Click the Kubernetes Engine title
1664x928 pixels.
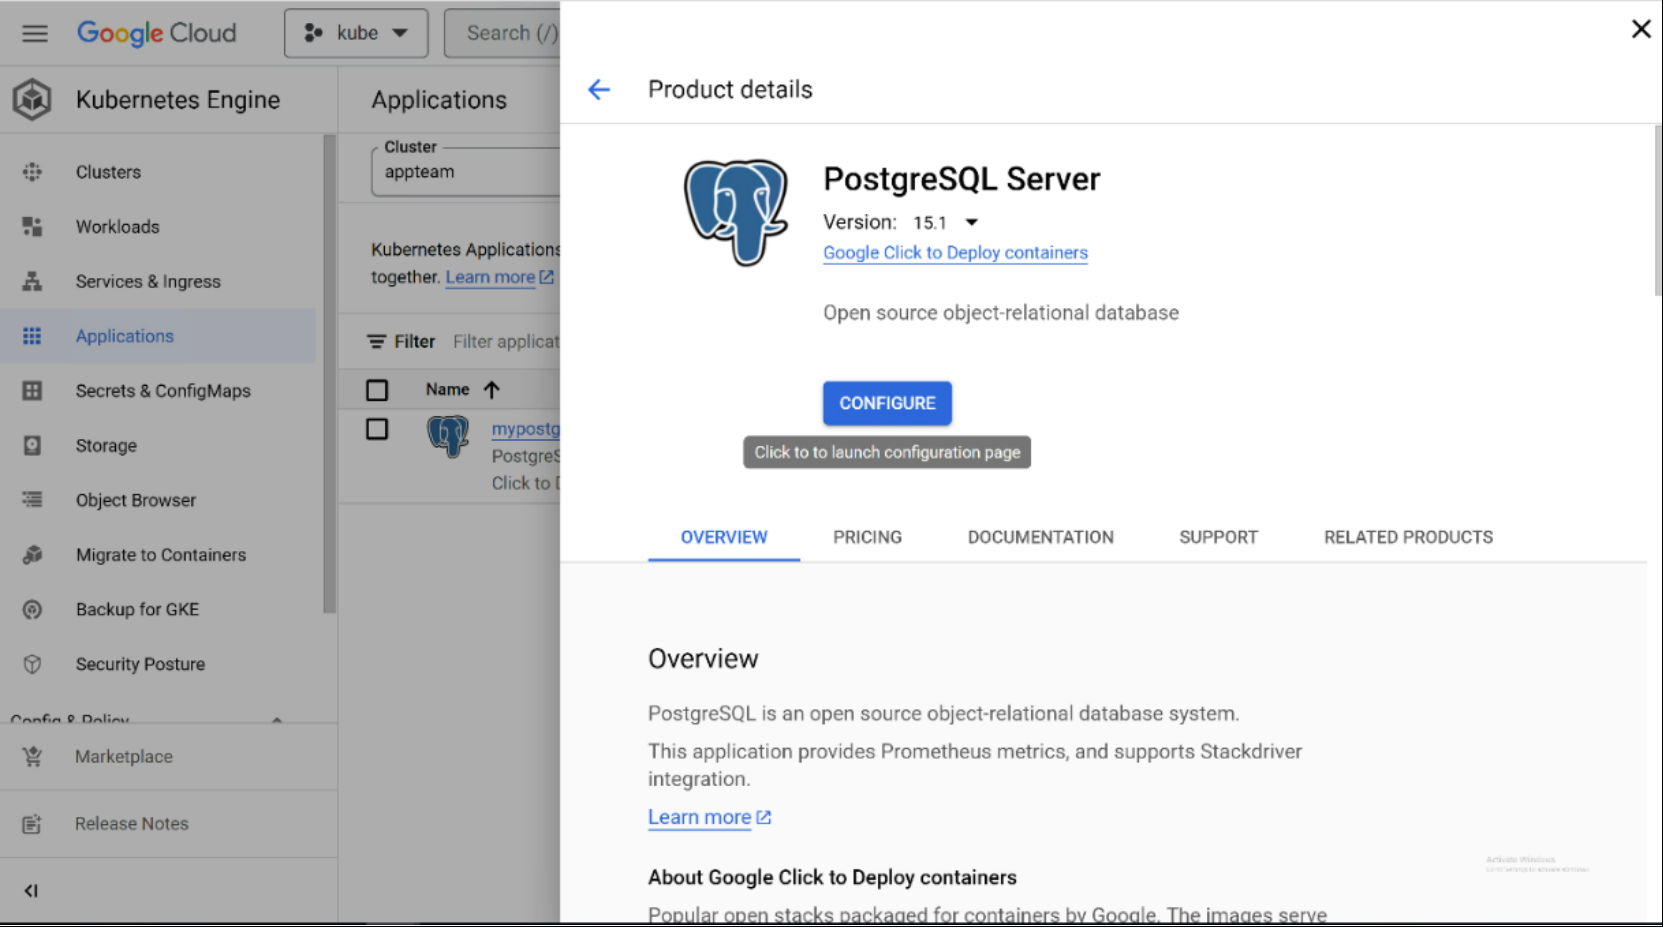click(x=178, y=100)
